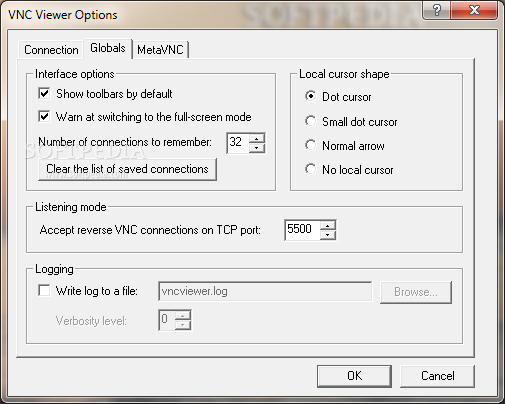Clear the list of saved connections
505x404 pixels.
coord(127,169)
